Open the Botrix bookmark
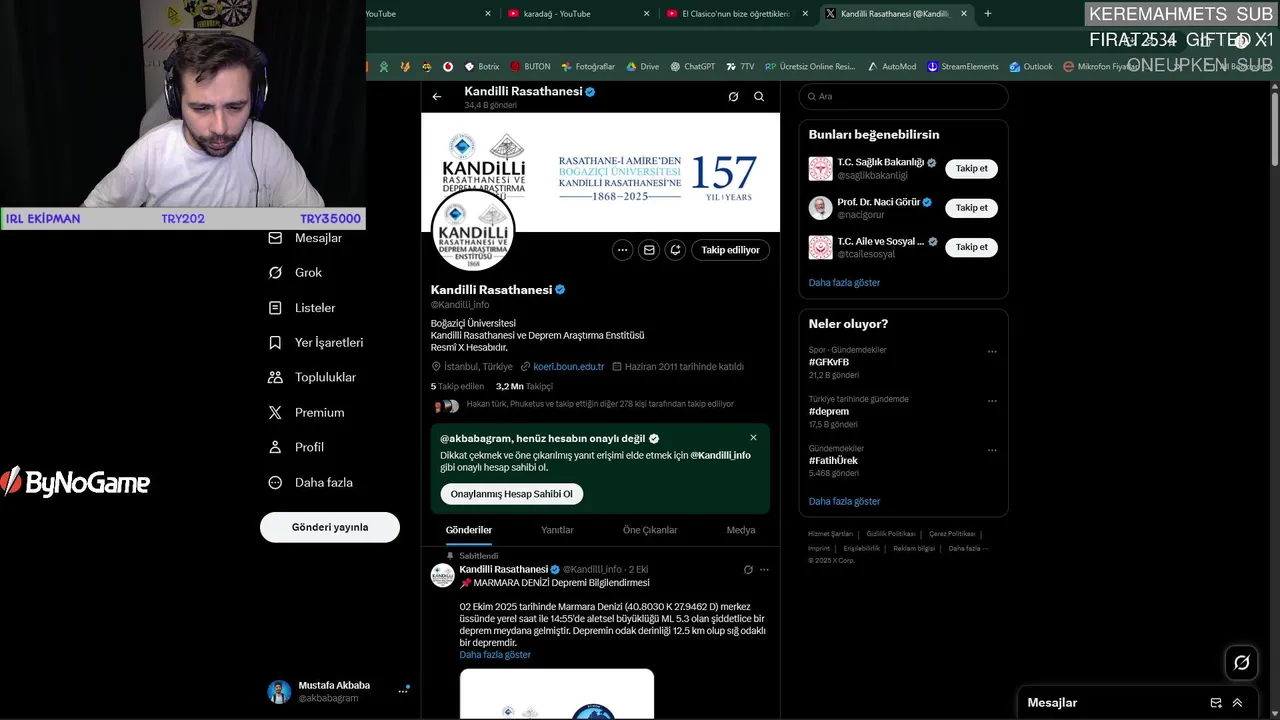1280x720 pixels. tap(481, 67)
